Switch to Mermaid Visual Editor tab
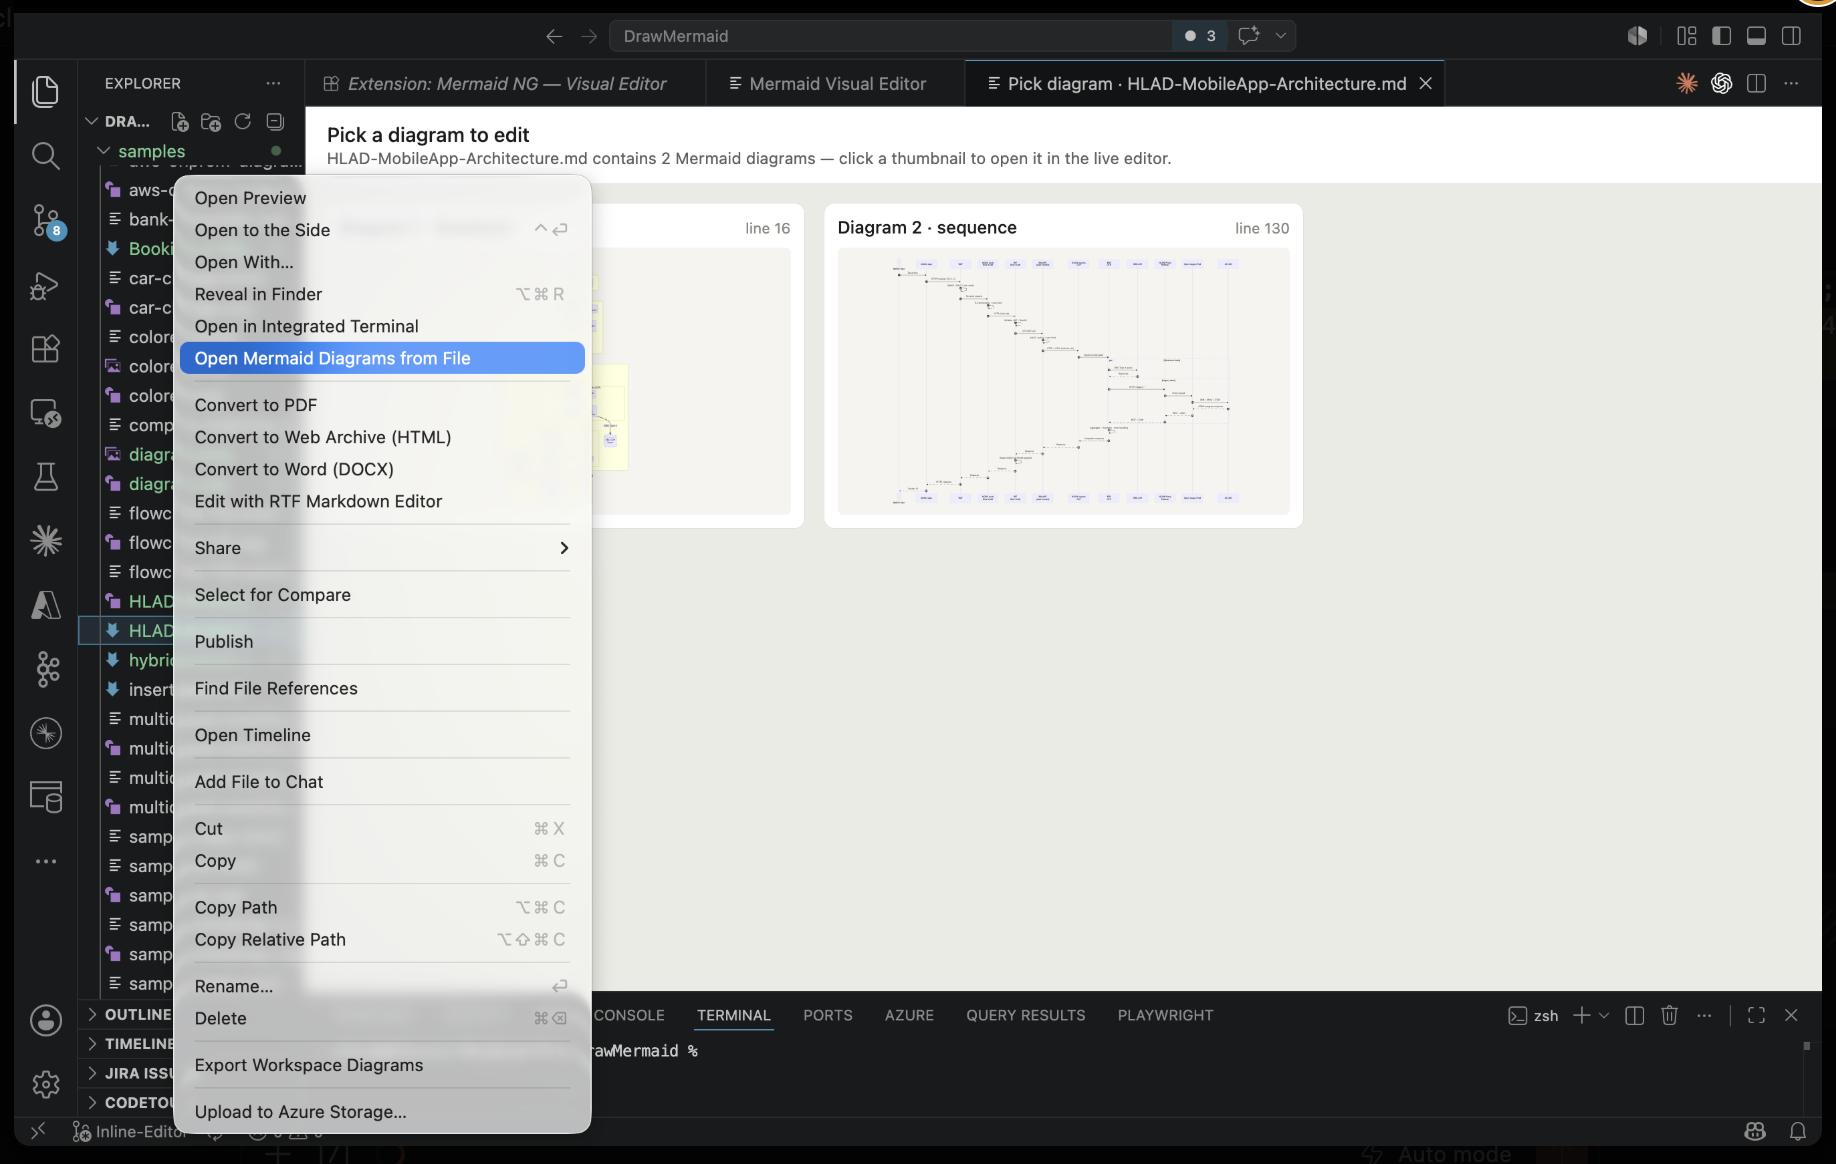 (x=836, y=83)
